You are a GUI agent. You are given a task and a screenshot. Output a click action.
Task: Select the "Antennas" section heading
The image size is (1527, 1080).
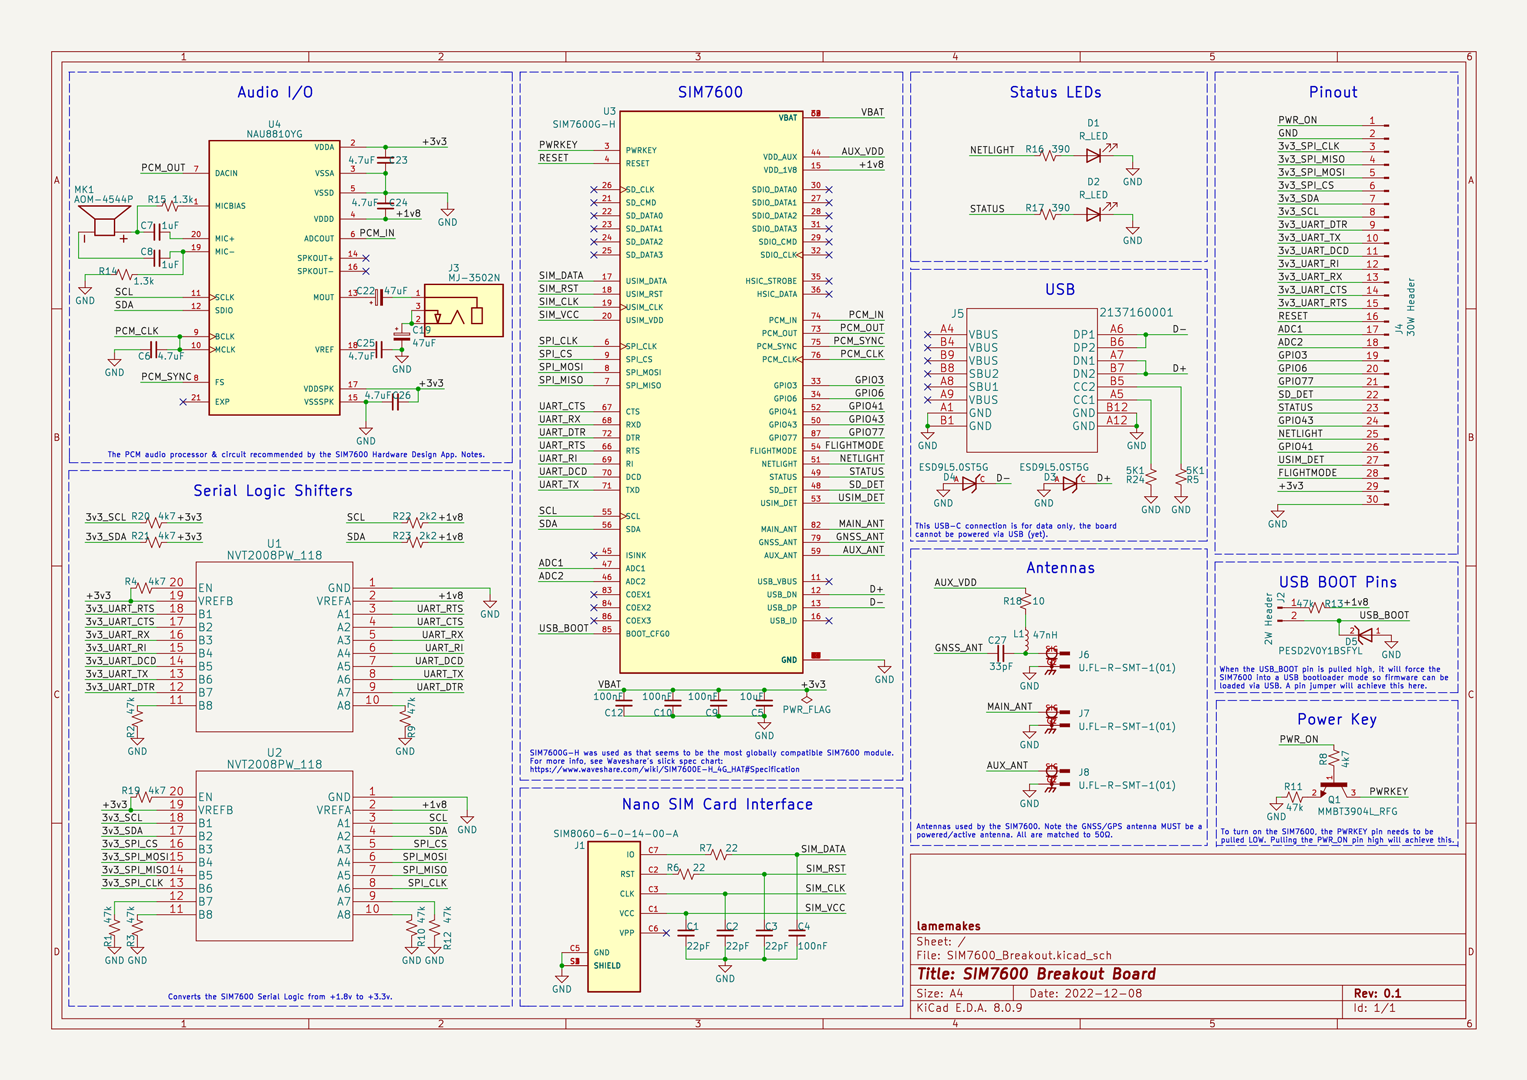click(1060, 568)
